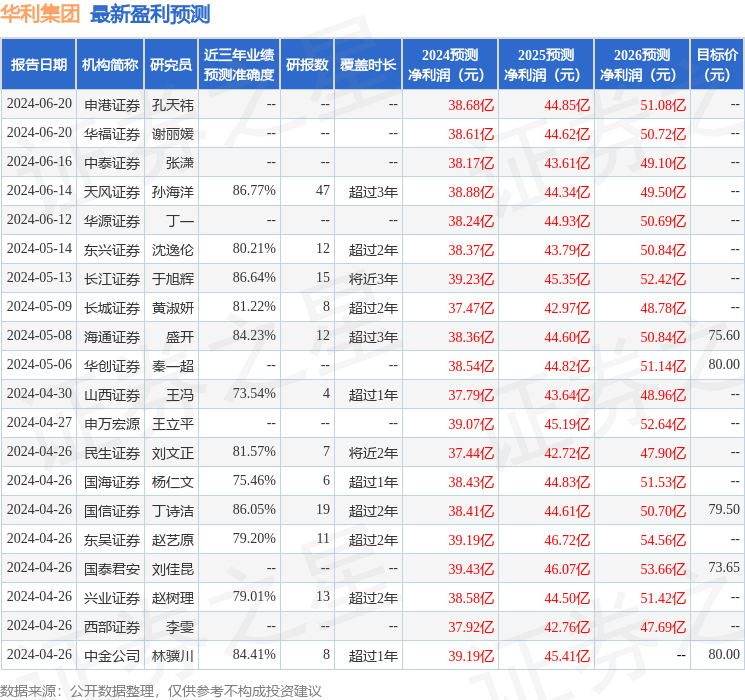Viewport: 745px width, 700px height.
Task: Click the 华利集团 title text
Action: (x=40, y=14)
